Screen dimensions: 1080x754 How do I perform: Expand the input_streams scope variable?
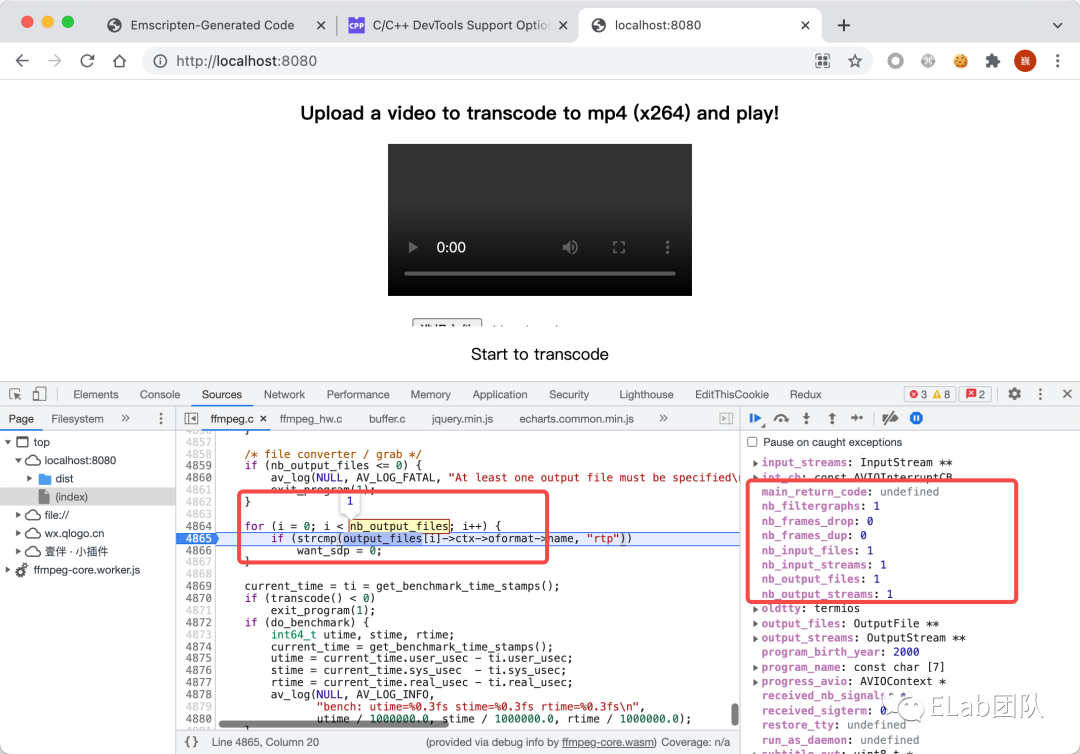pyautogui.click(x=755, y=463)
